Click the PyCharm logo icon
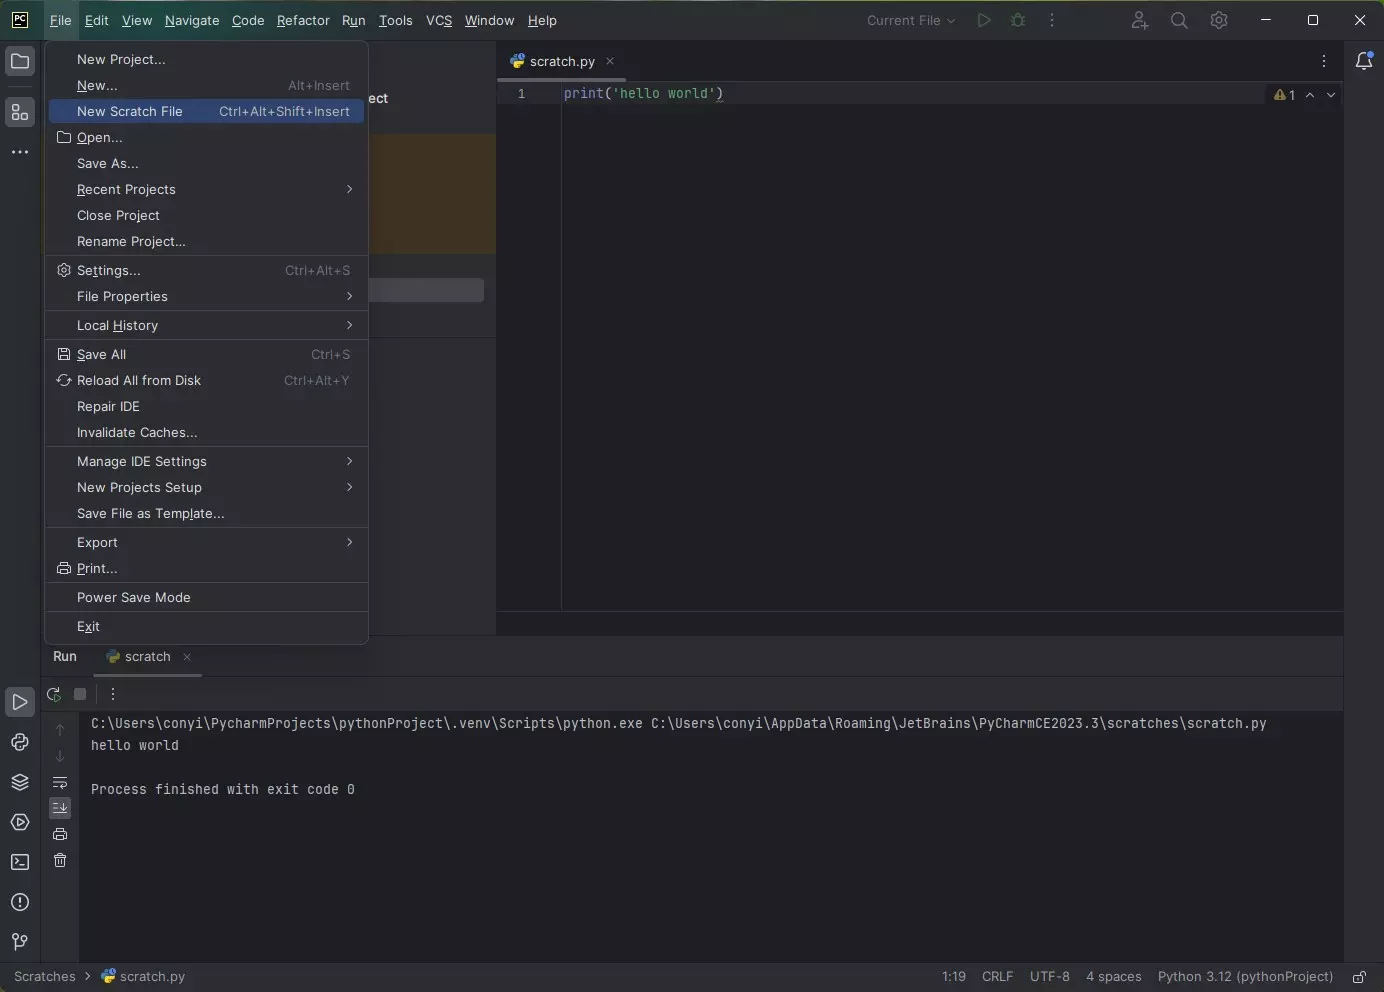 tap(20, 20)
